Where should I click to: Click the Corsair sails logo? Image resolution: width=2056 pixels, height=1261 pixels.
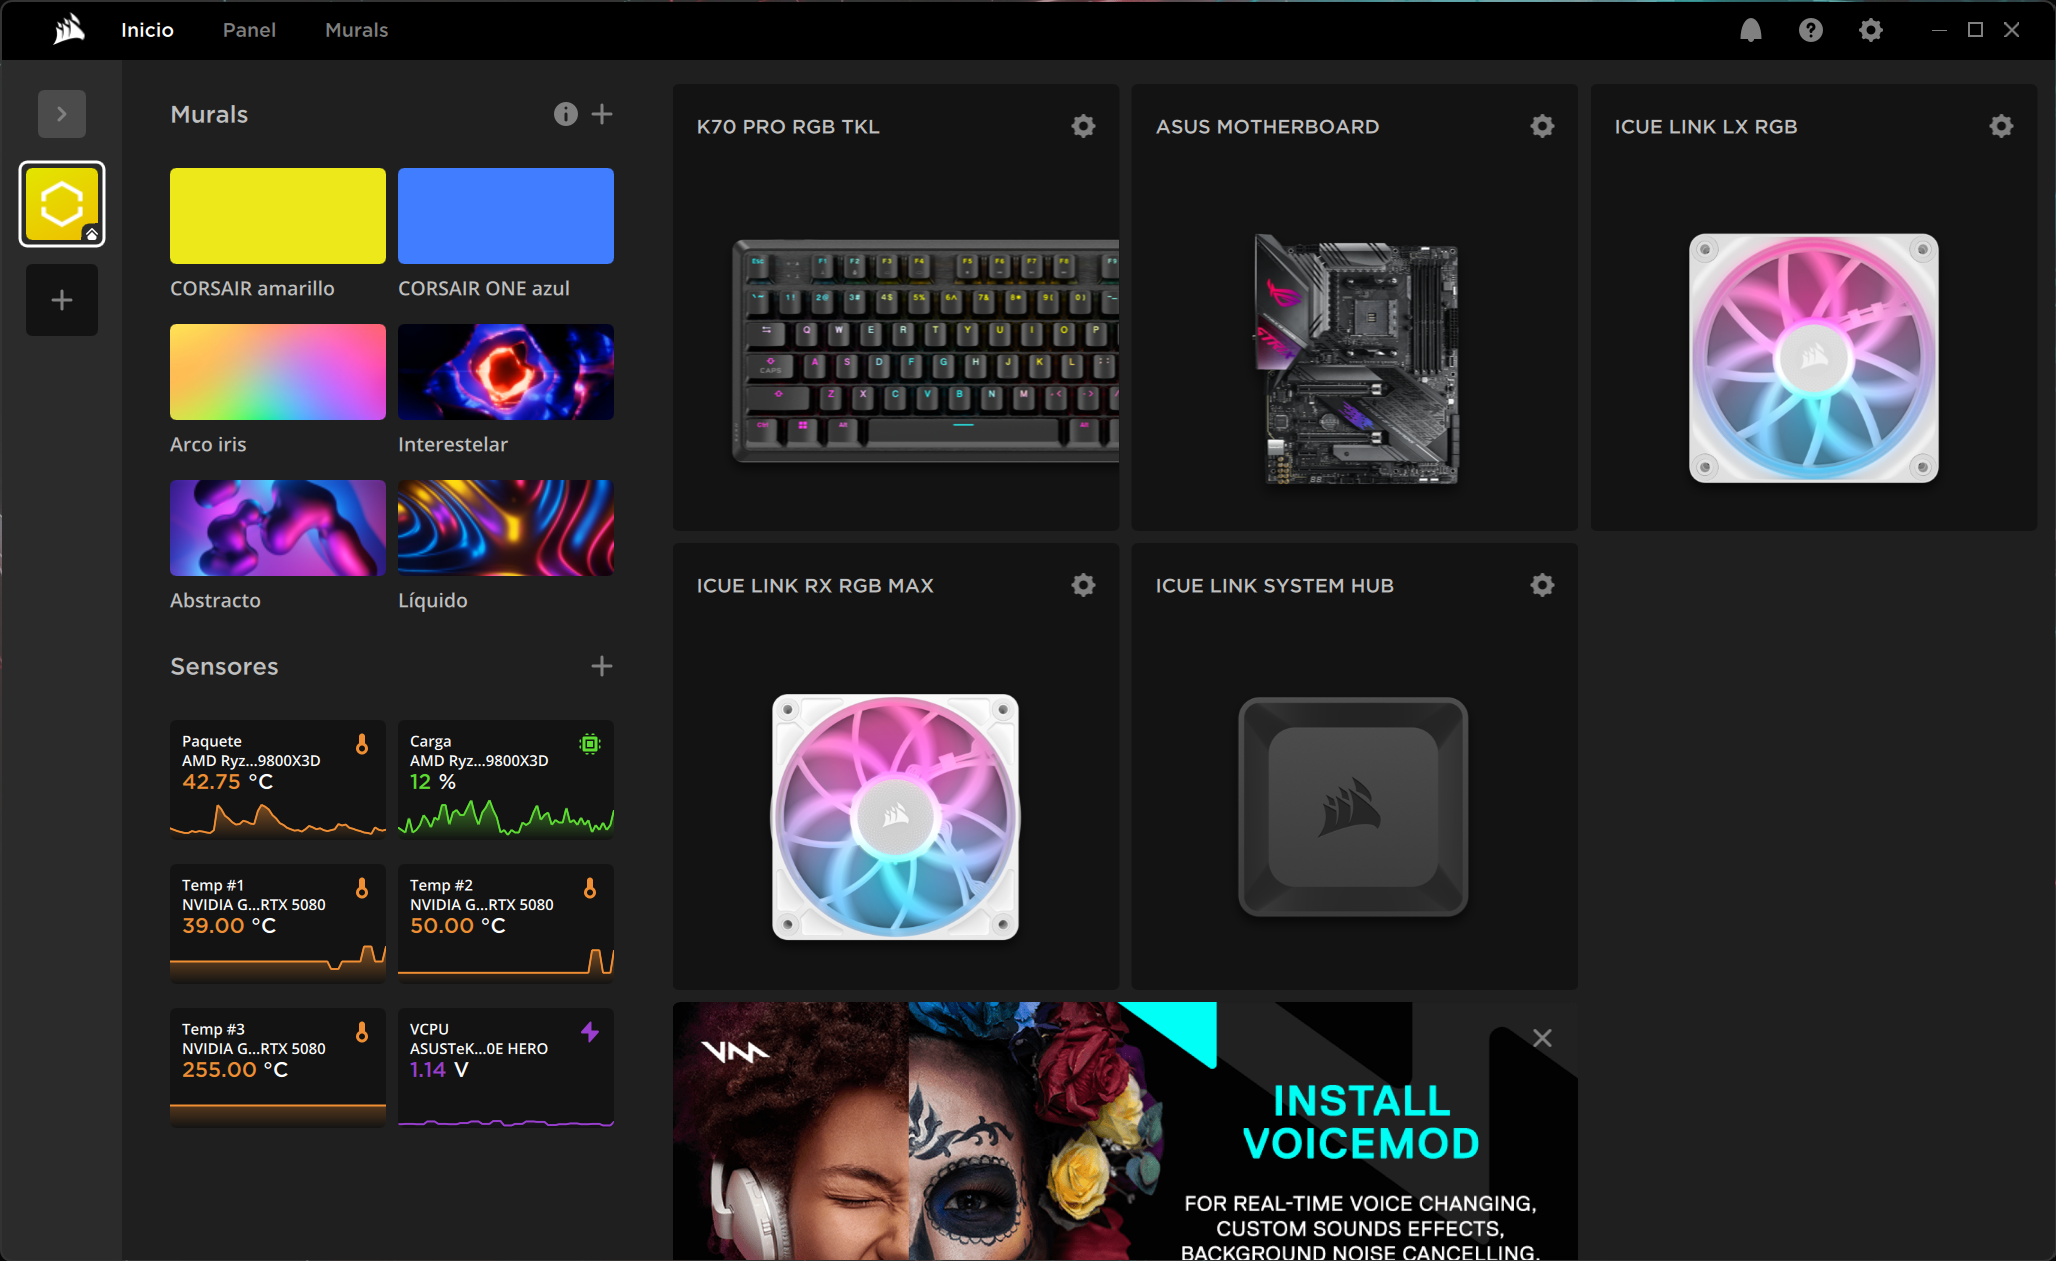(69, 30)
